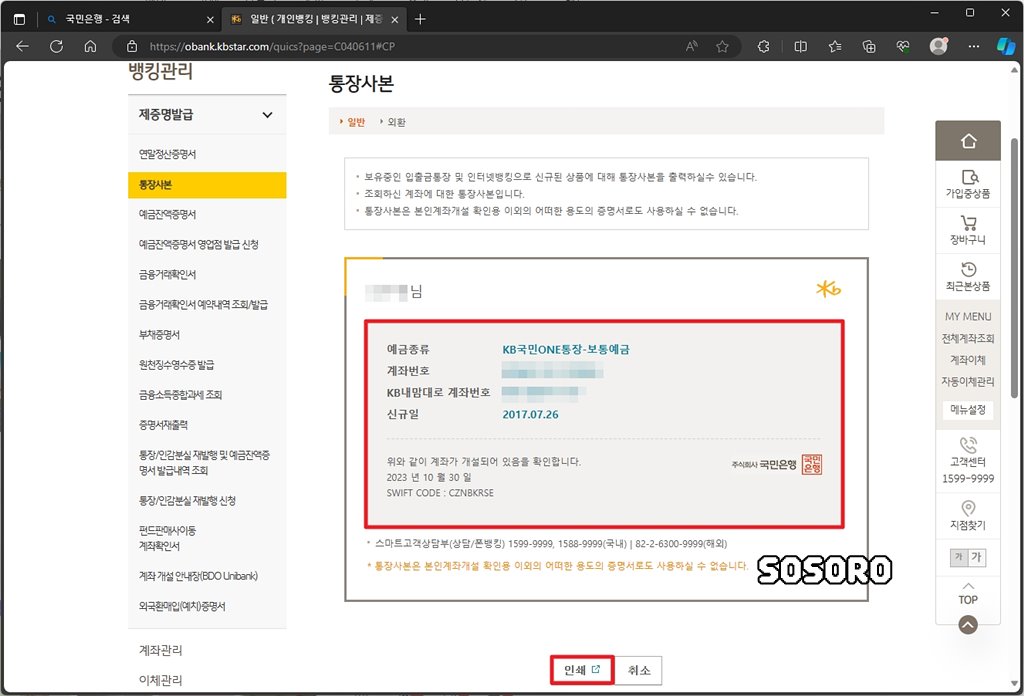View site information lock icon
The height and width of the screenshot is (696, 1024).
(x=132, y=46)
